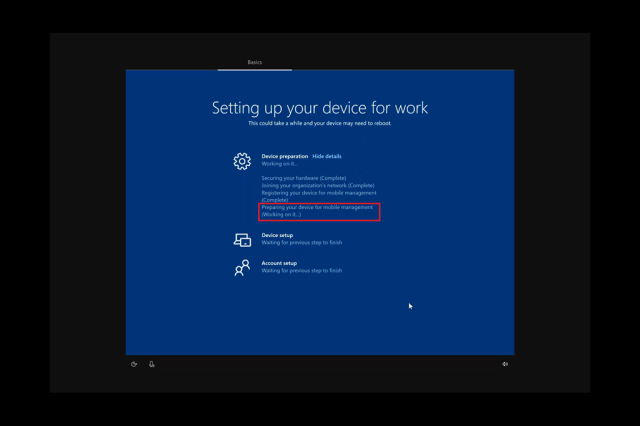640x426 pixels.
Task: Open the Ease of Access icon
Action: (134, 364)
